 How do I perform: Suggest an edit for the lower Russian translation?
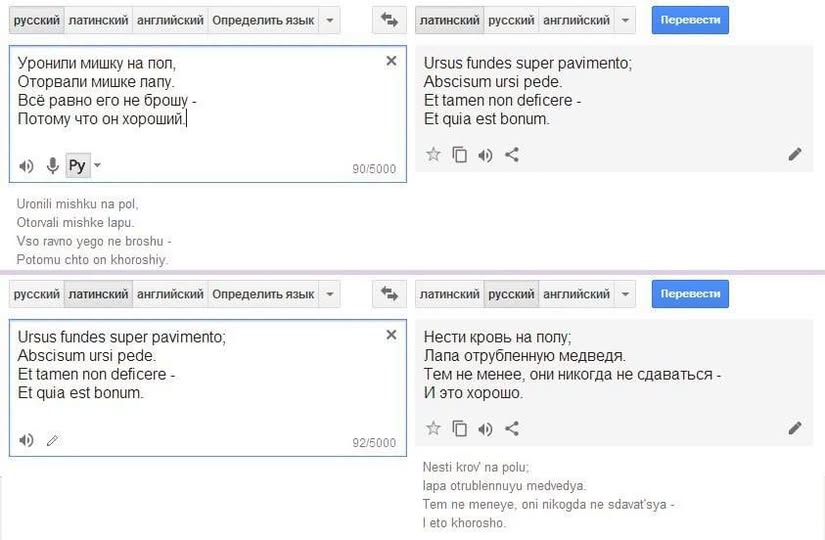click(x=795, y=428)
